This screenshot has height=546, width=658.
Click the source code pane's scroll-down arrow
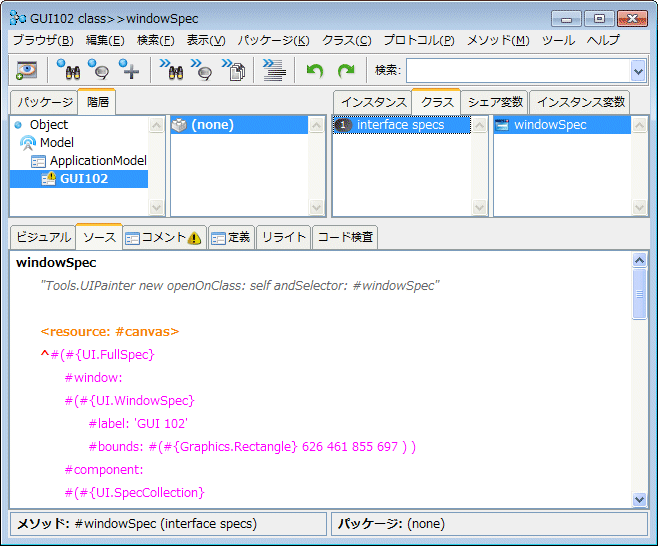point(640,499)
